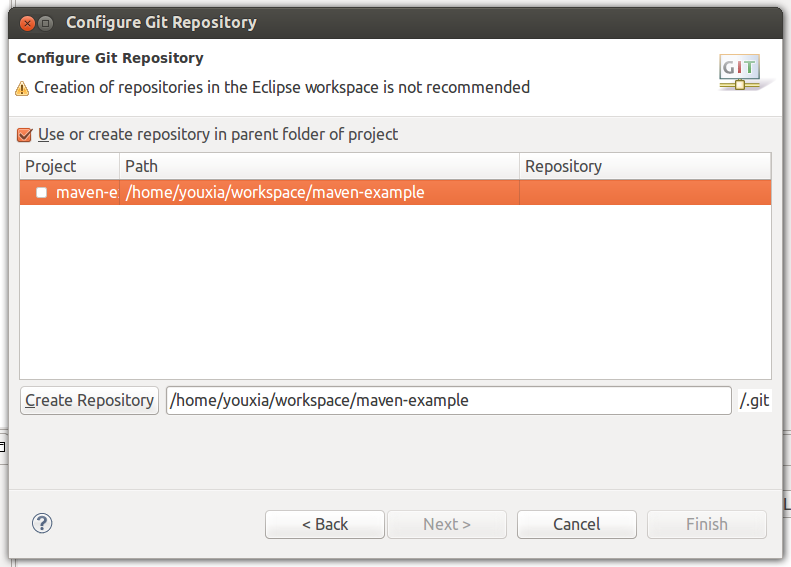The width and height of the screenshot is (791, 567).
Task: Check the maven-example project checkbox
Action: pos(41,192)
